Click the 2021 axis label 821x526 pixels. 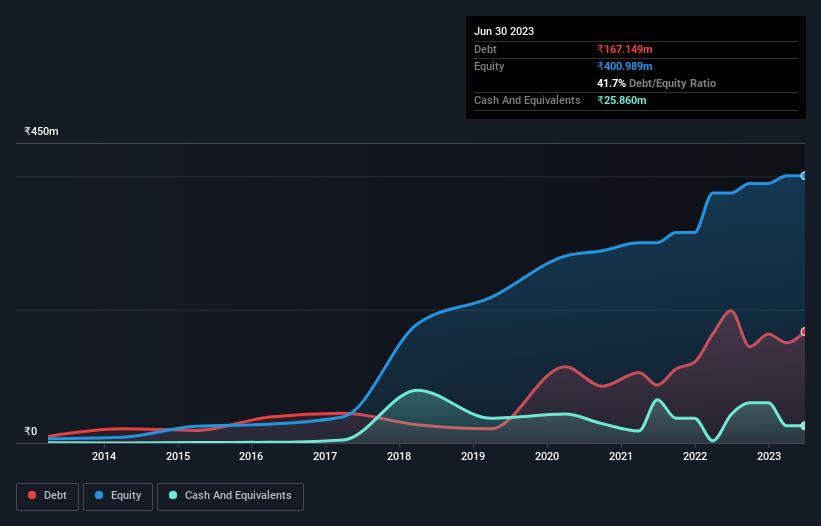tap(621, 456)
